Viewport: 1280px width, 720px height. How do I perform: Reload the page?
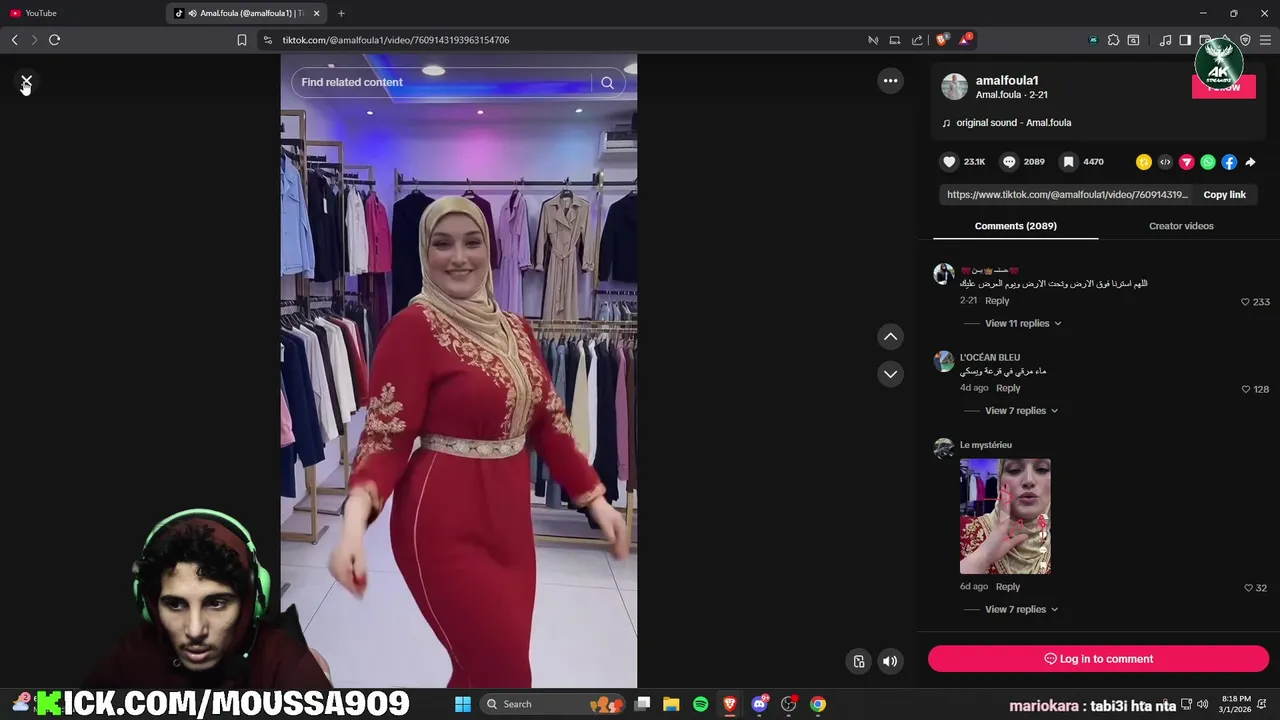(x=54, y=40)
